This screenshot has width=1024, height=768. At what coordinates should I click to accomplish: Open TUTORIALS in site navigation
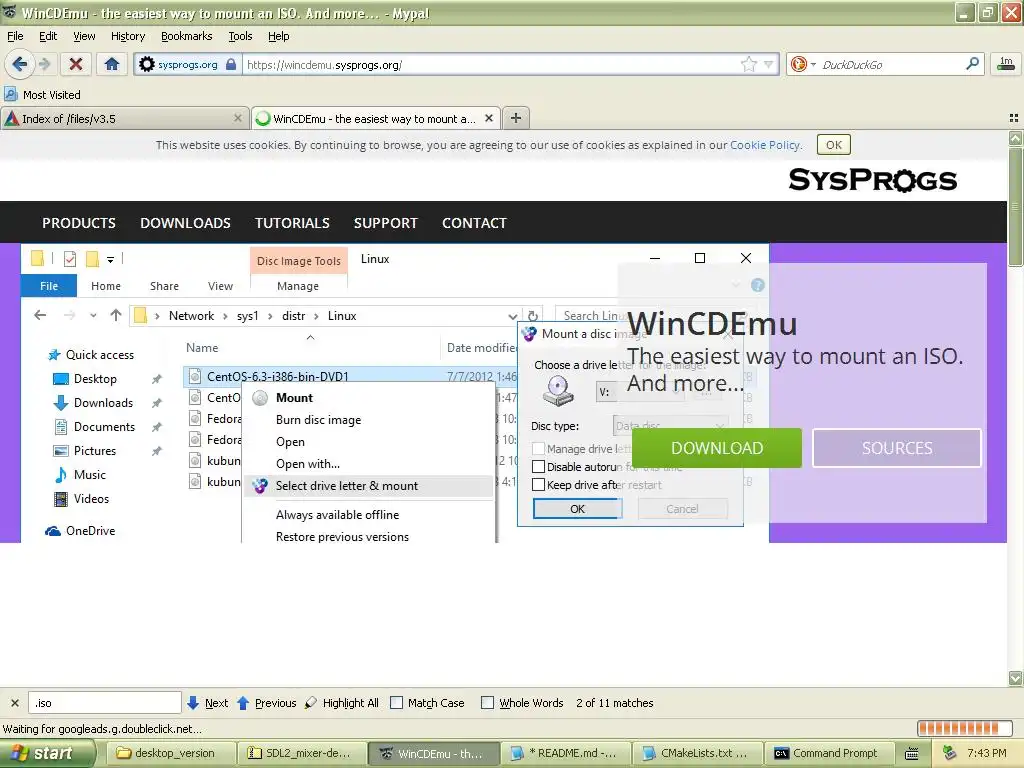pyautogui.click(x=292, y=223)
